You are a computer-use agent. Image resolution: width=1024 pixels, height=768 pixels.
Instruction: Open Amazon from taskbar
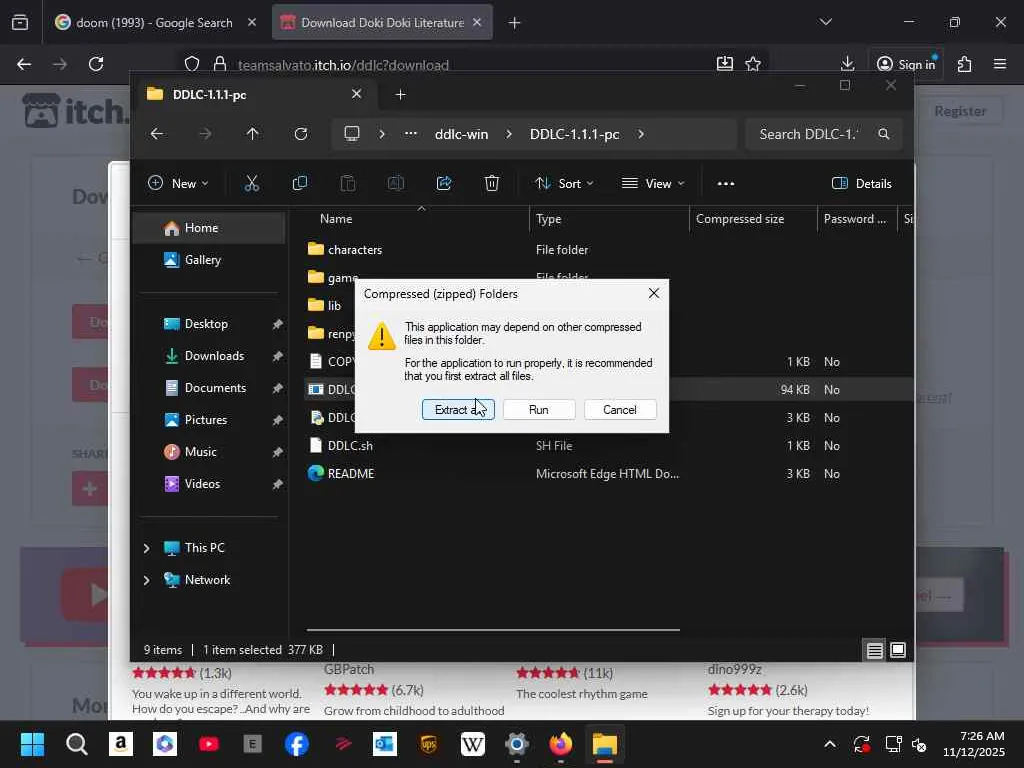[121, 744]
